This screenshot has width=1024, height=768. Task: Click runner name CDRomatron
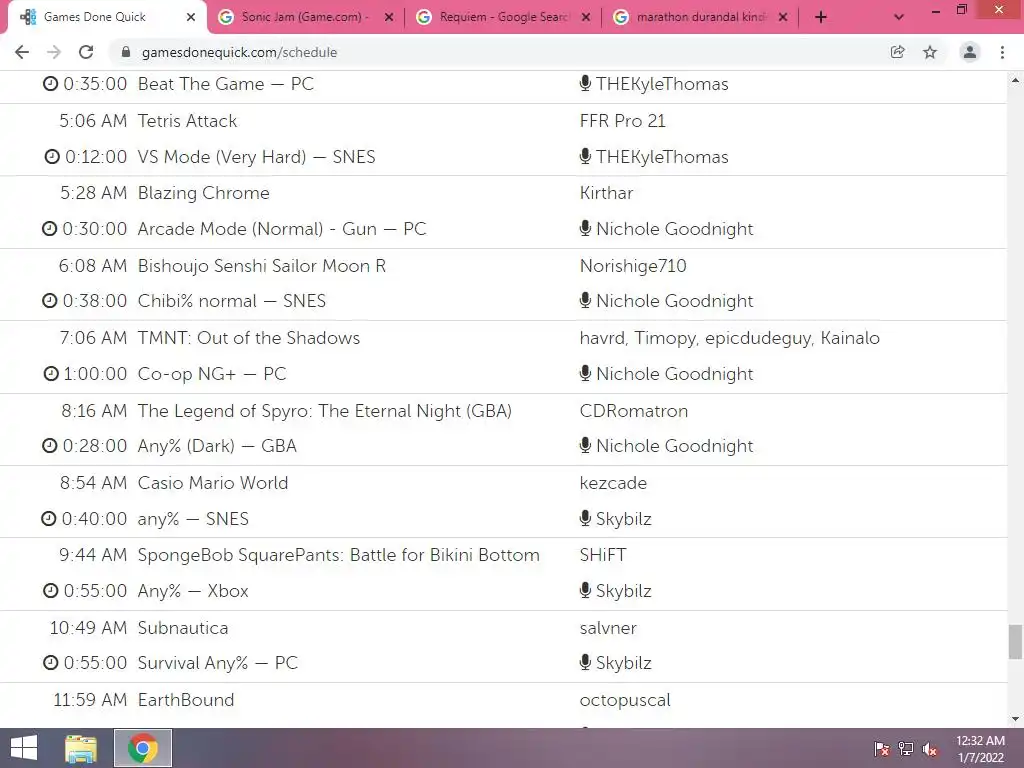(x=633, y=411)
